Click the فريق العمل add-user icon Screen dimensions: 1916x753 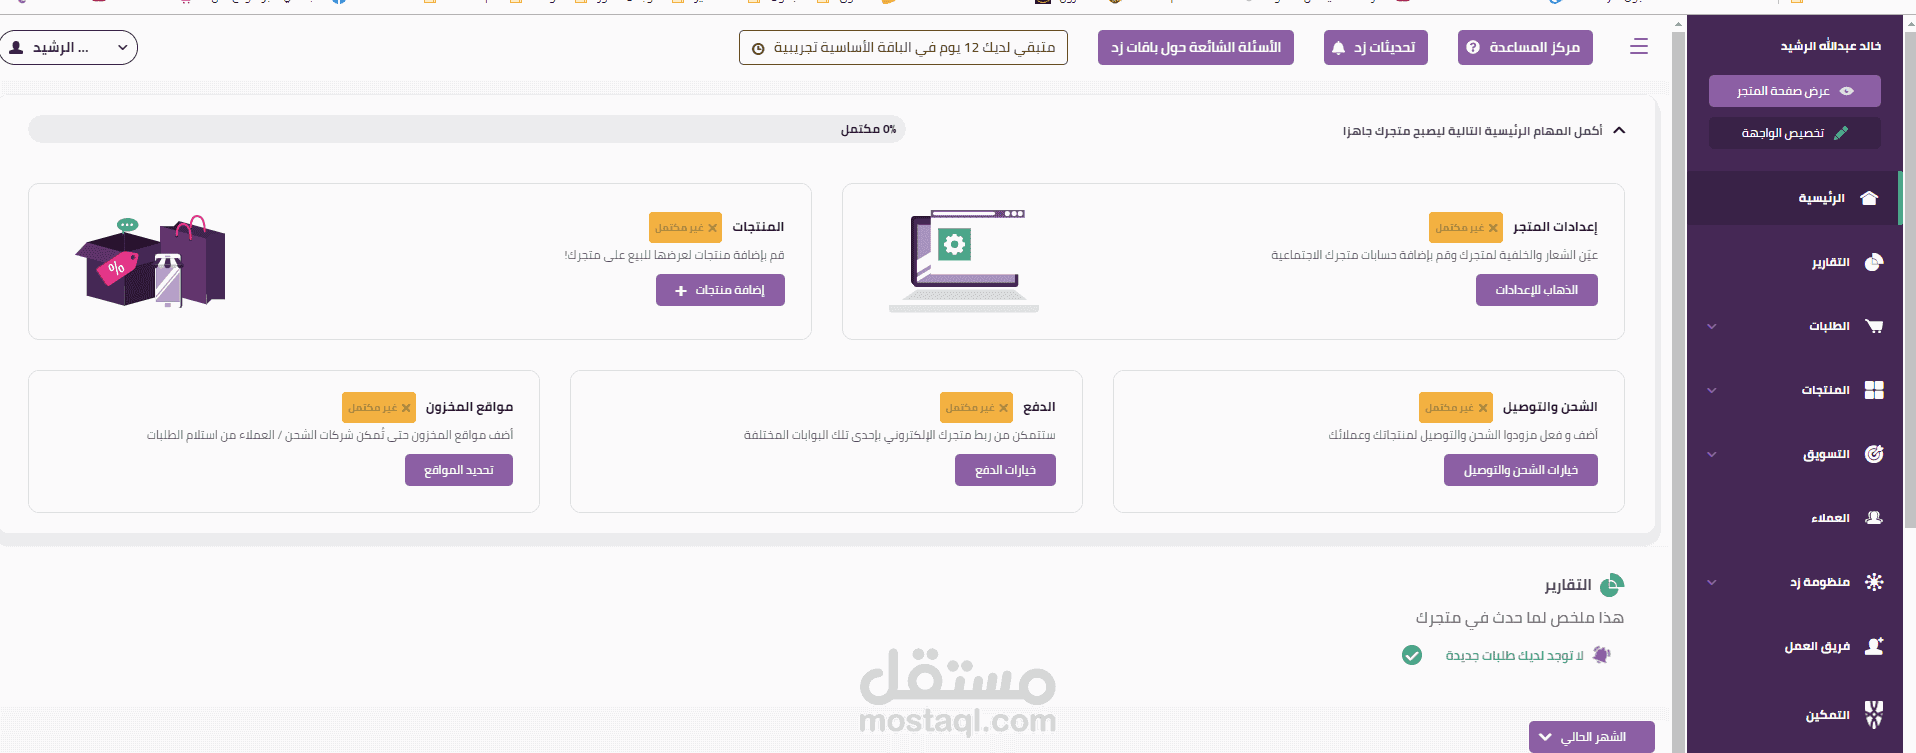tap(1874, 646)
